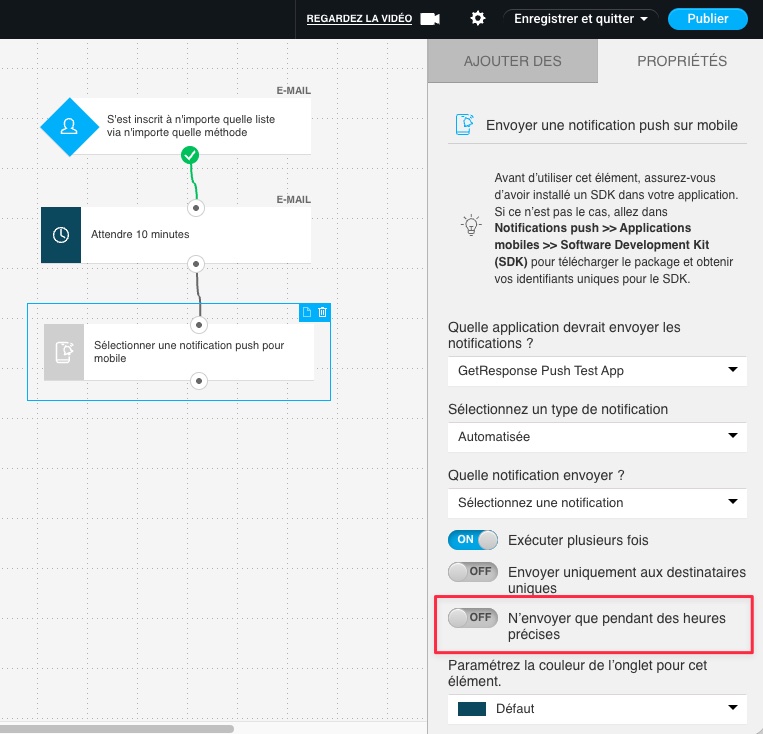Switch to the PROPRIÉTÉS tab
The height and width of the screenshot is (734, 763).
coord(682,61)
